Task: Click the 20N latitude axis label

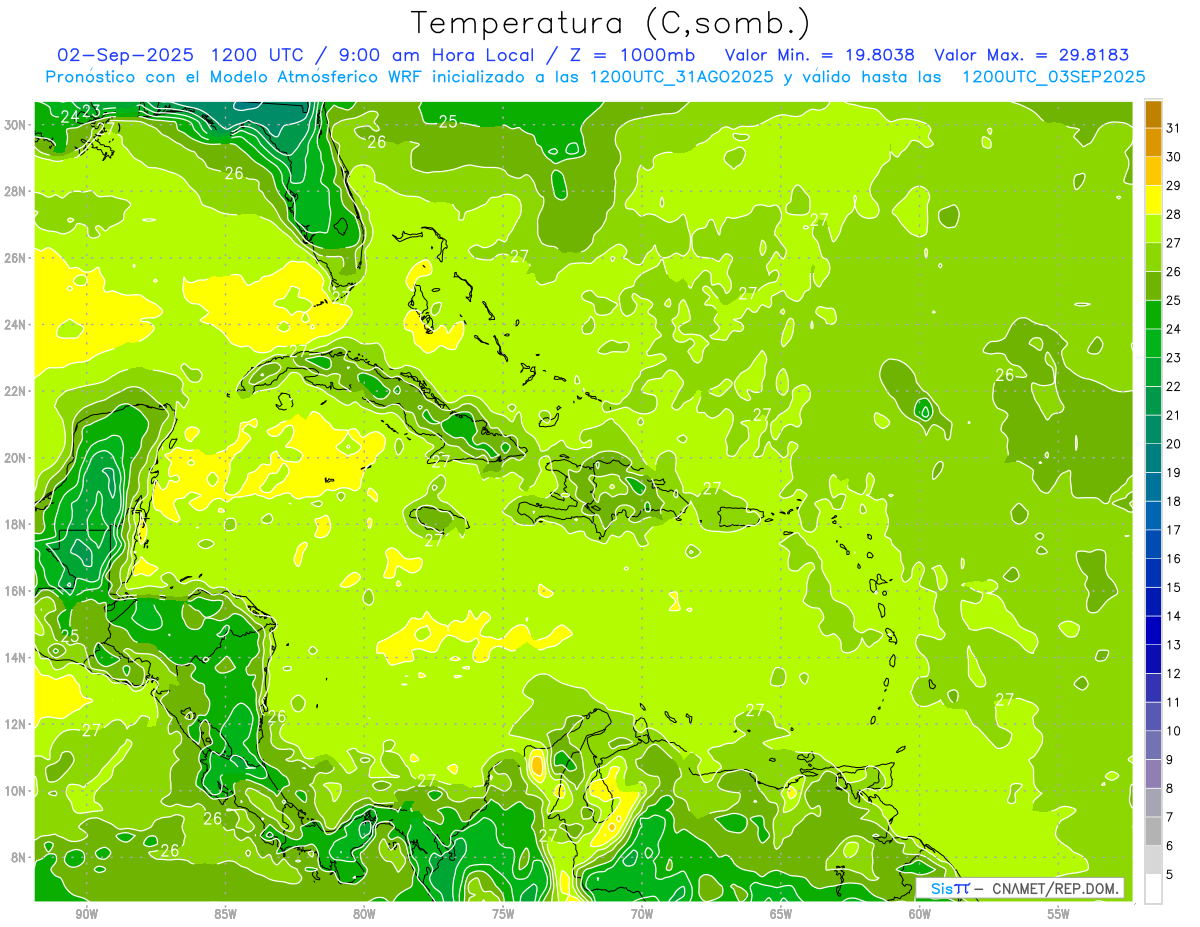Action: (16, 457)
